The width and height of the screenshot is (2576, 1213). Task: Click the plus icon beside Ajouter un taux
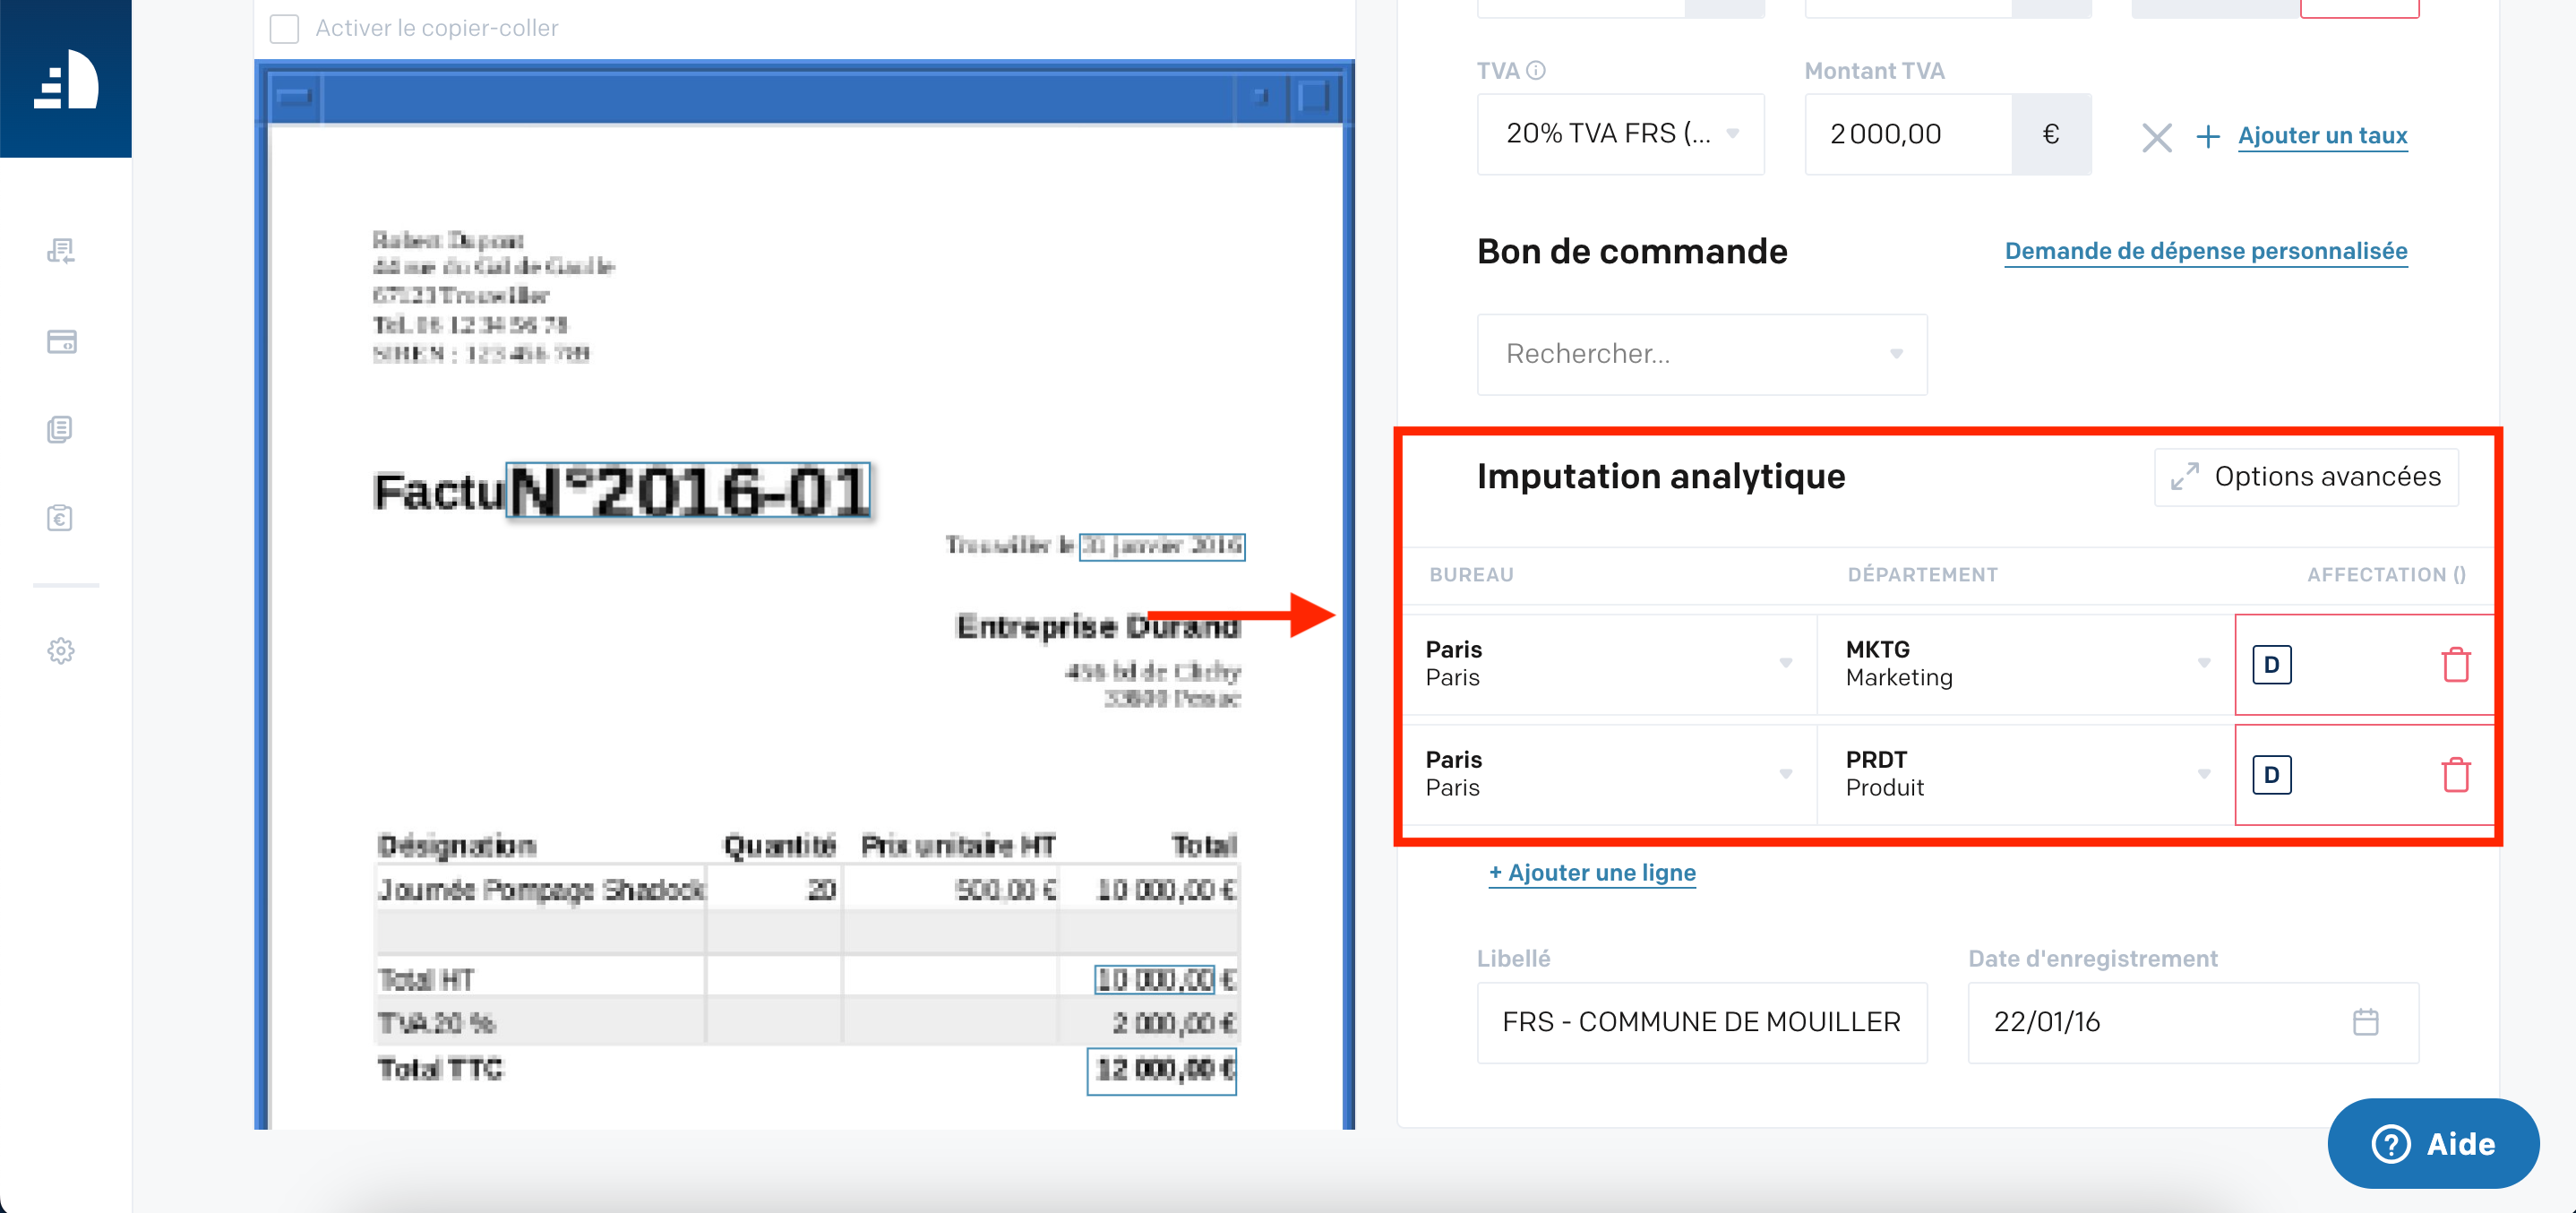coord(2207,136)
